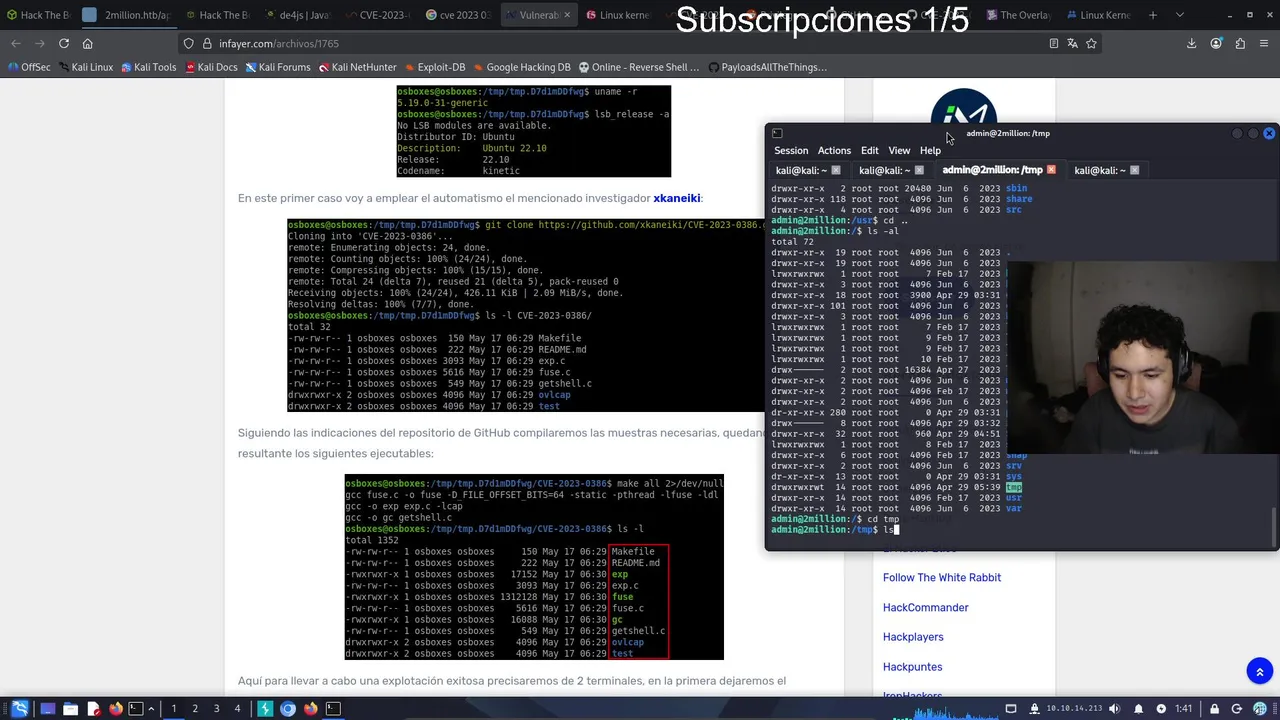Open the Firefox hamburger menu
The height and width of the screenshot is (720, 1280).
pyautogui.click(x=1264, y=43)
